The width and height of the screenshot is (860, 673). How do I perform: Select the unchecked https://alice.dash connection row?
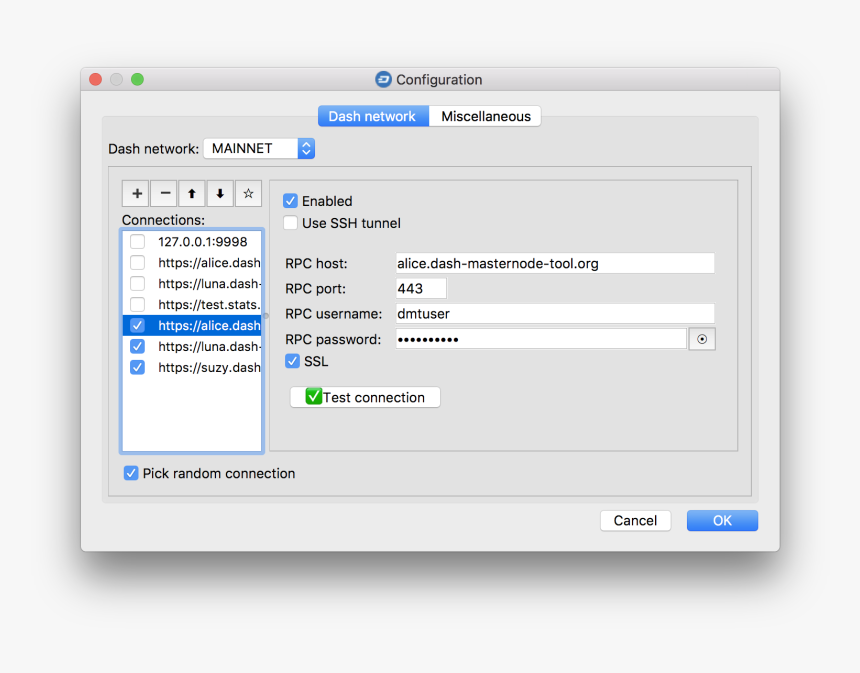tap(192, 263)
